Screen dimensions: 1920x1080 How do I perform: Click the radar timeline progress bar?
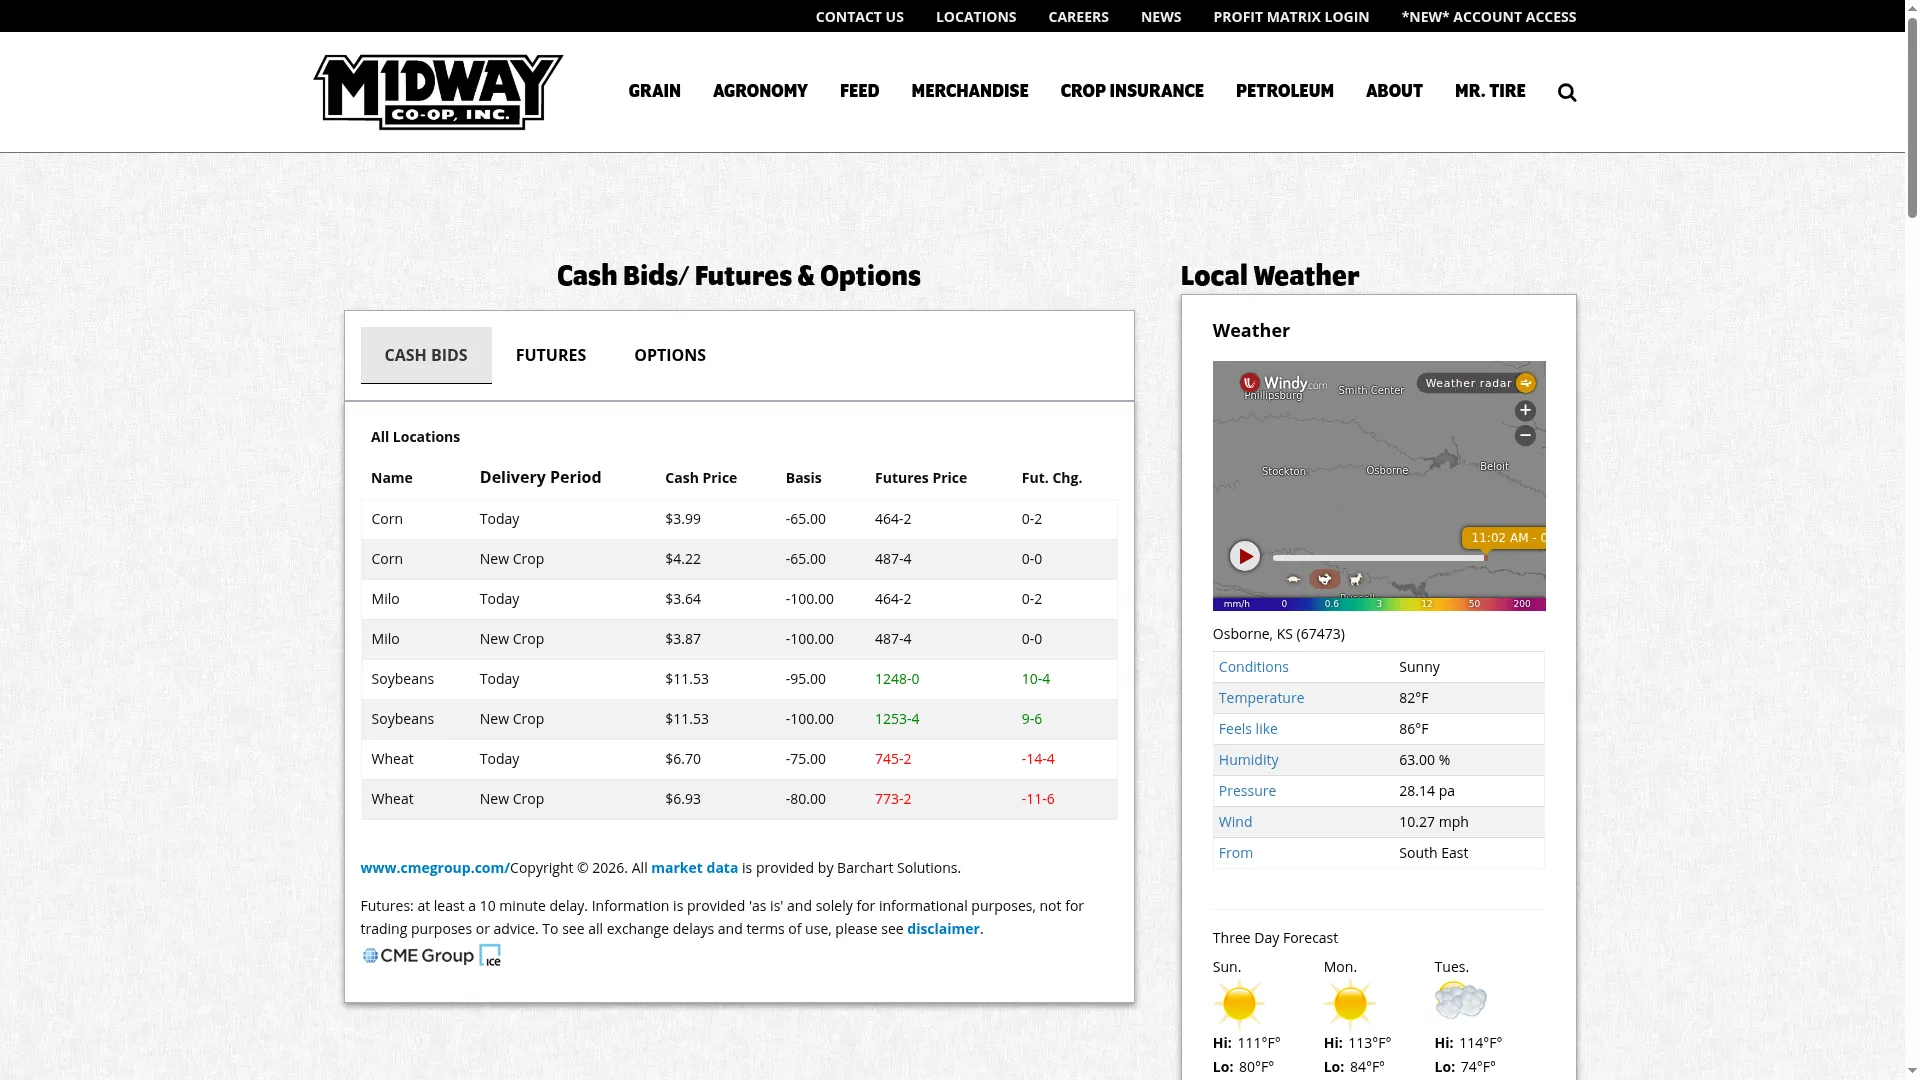[x=1379, y=558]
